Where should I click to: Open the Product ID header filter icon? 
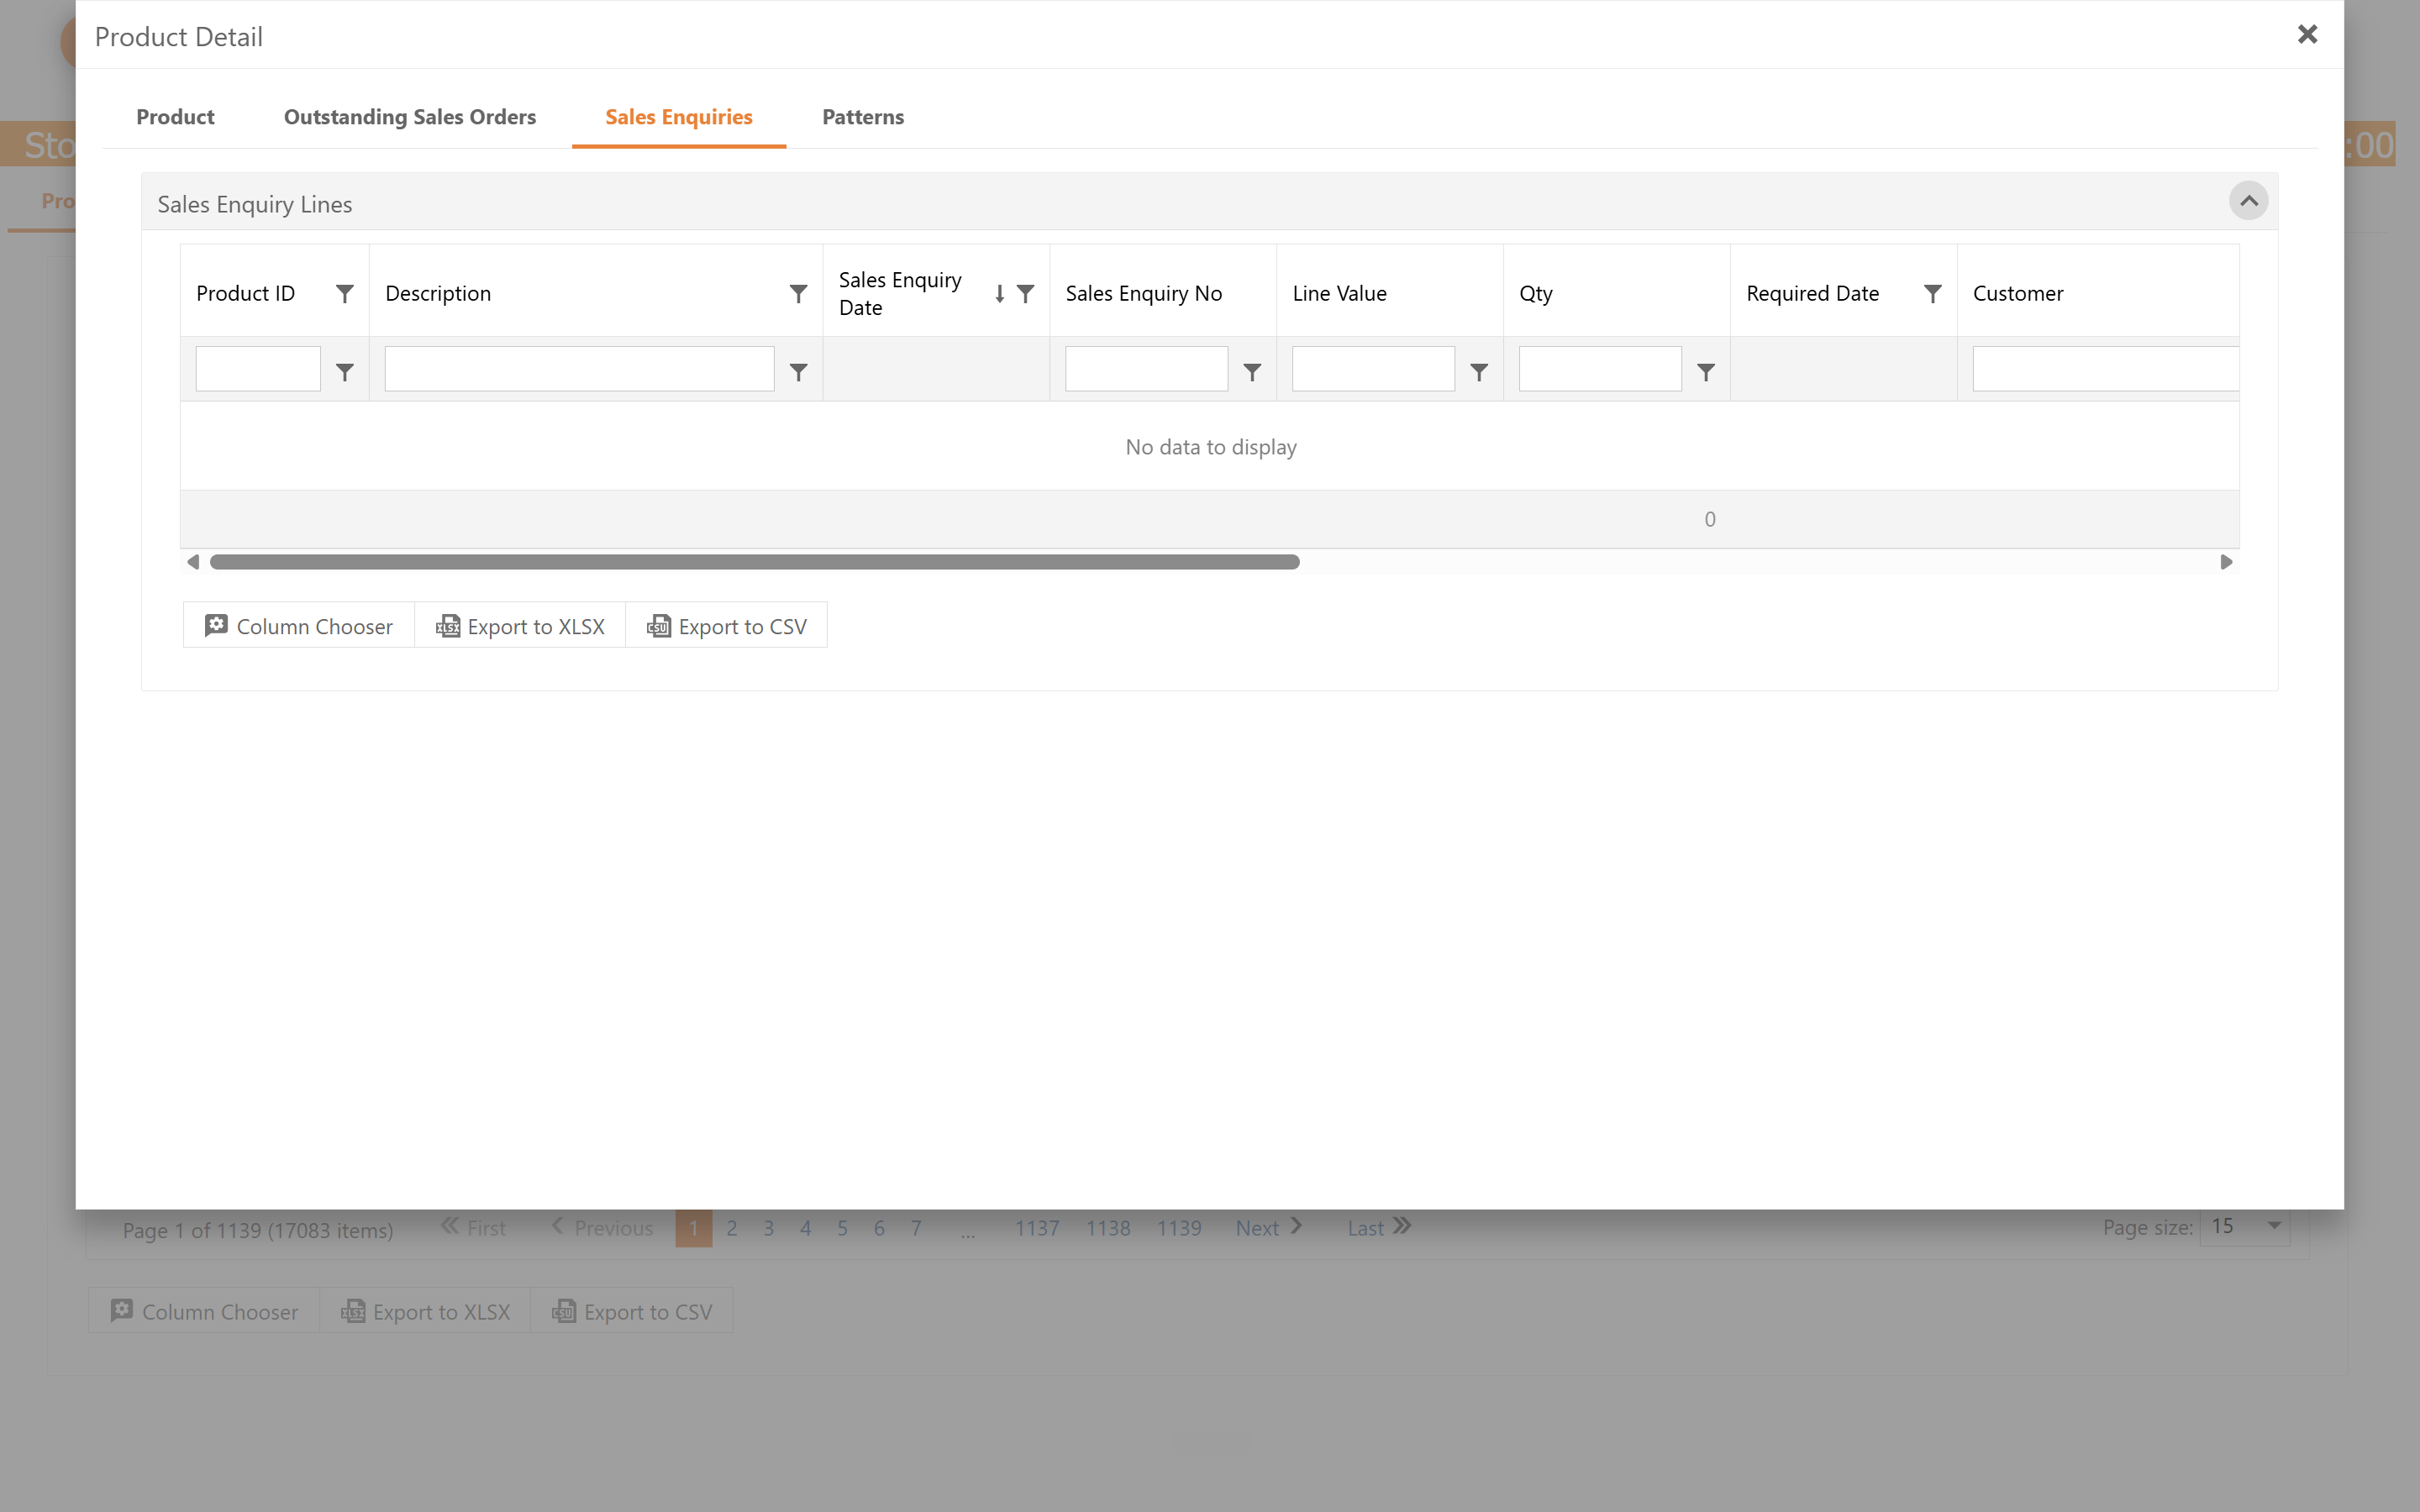[x=344, y=293]
